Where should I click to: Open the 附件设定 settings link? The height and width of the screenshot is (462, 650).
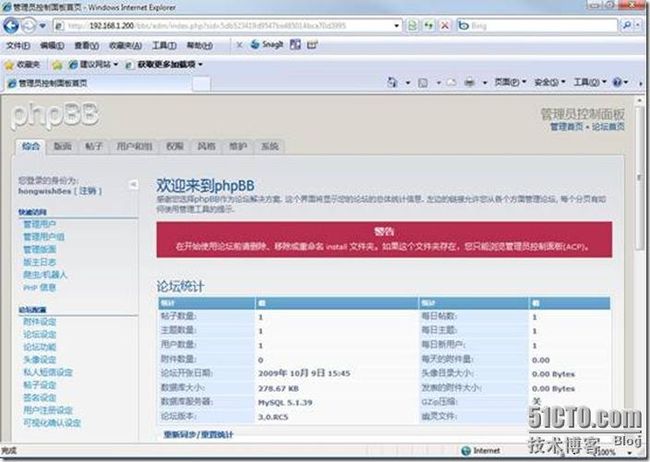pos(39,322)
